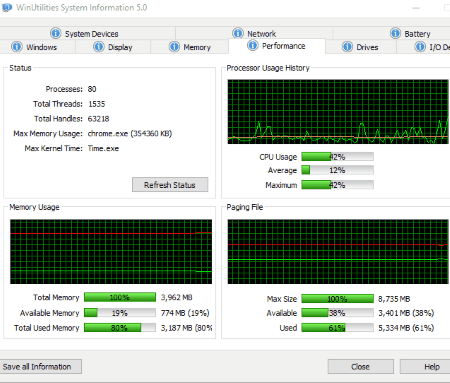
Task: Minimize the System Information window
Action: (x=416, y=8)
